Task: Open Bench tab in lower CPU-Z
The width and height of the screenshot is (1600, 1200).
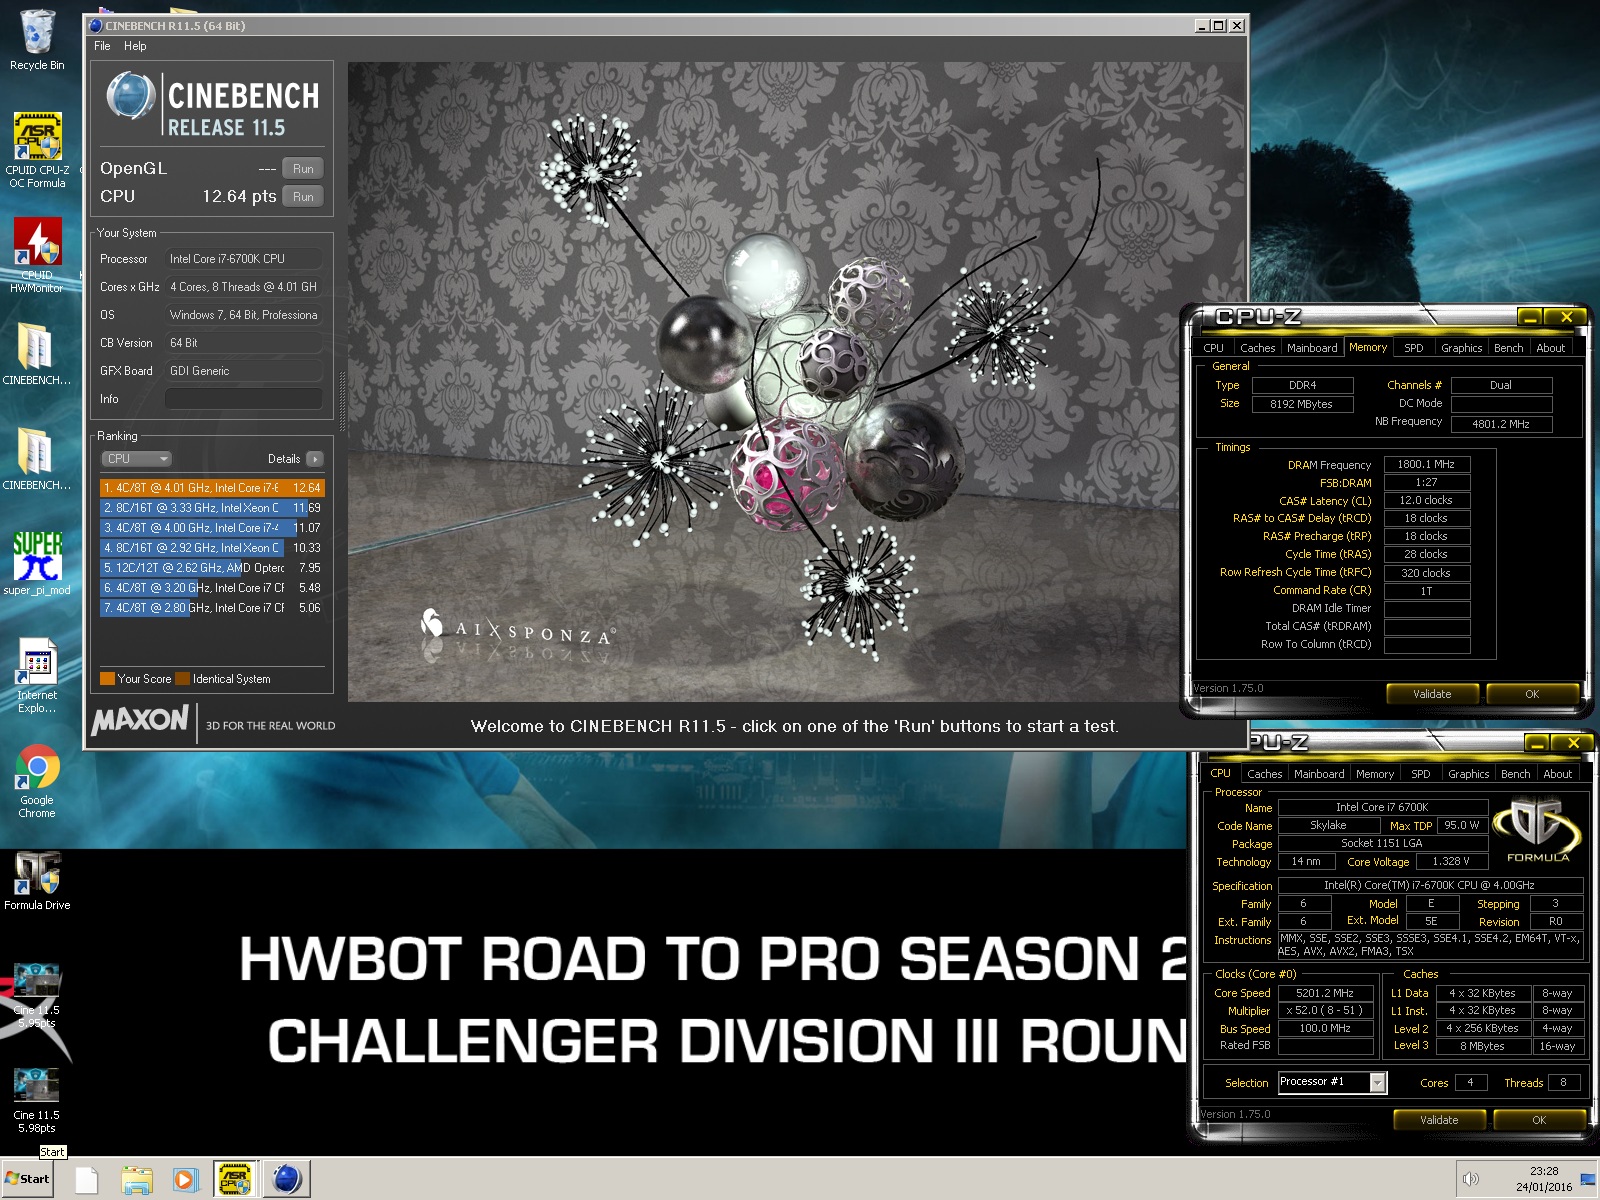Action: (x=1515, y=774)
